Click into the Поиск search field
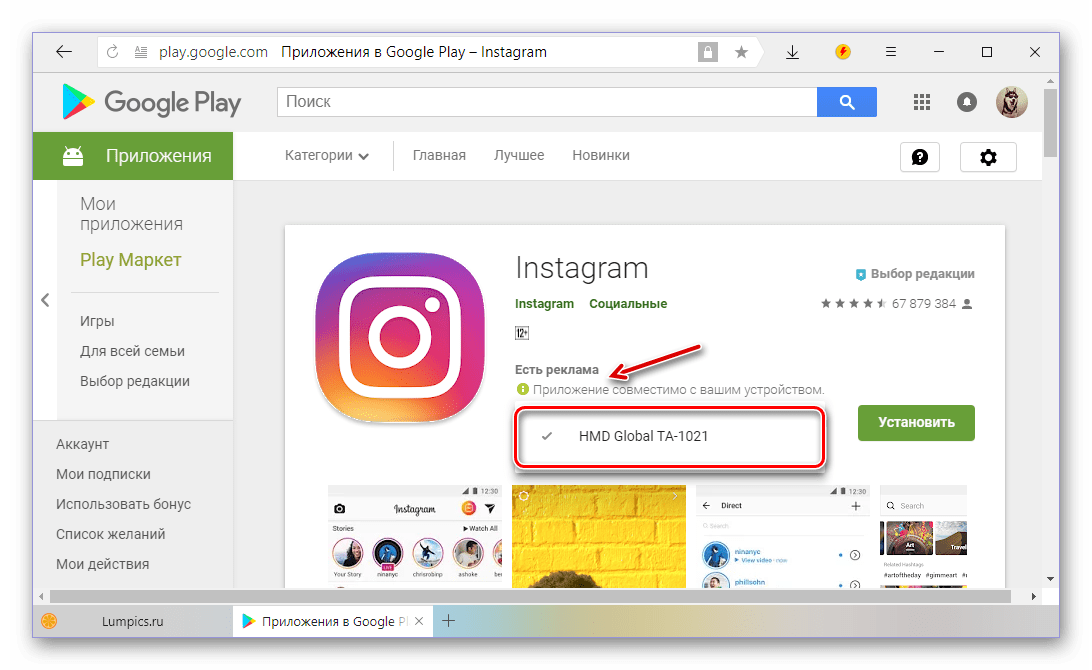This screenshot has height=670, width=1092. click(547, 102)
